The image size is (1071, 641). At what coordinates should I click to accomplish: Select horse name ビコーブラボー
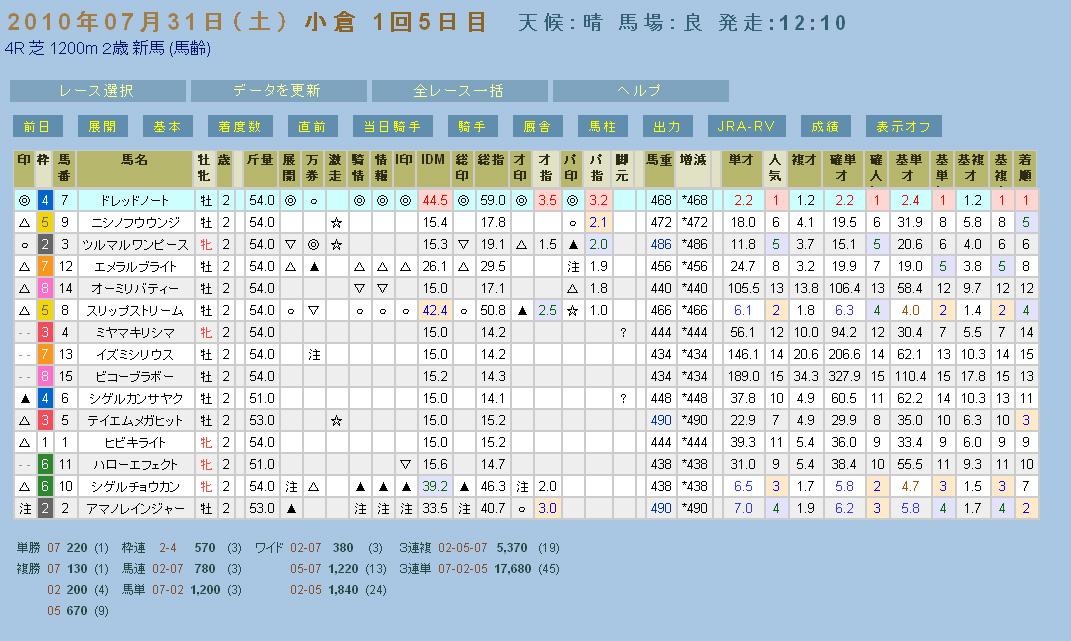135,376
